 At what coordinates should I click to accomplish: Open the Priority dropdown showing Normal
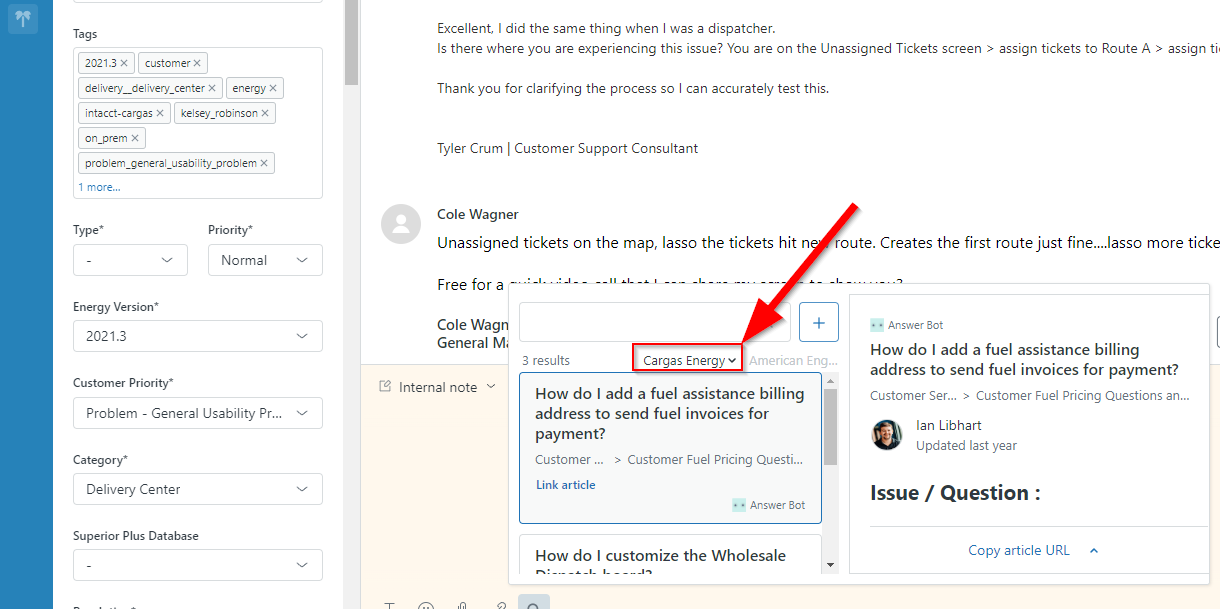(265, 260)
